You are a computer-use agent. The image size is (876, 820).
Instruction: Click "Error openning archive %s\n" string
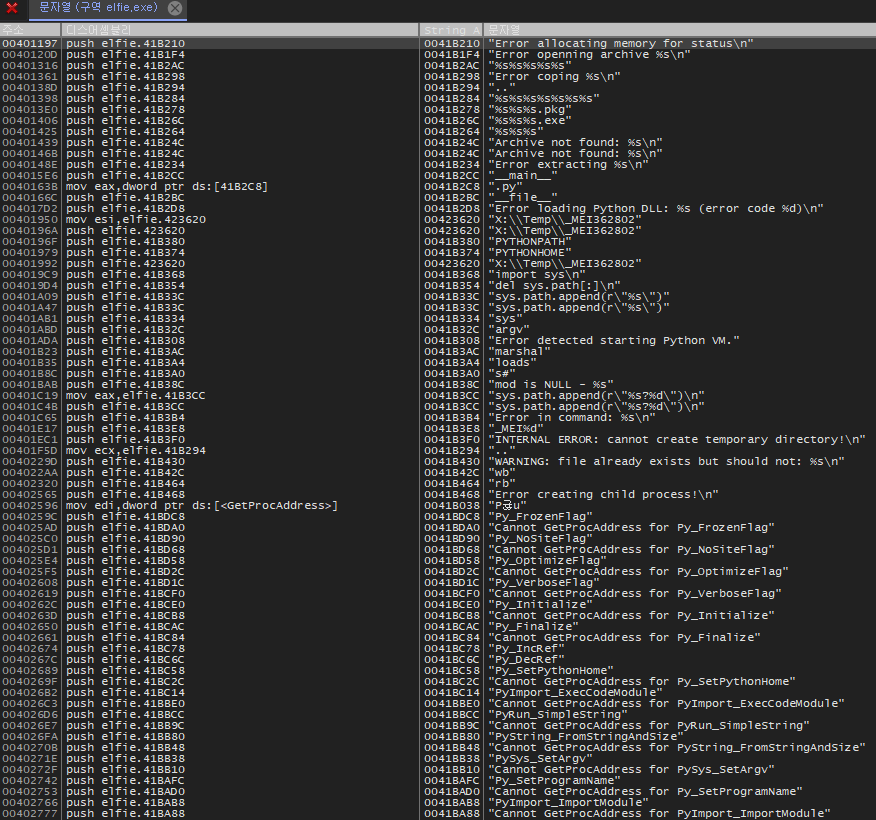point(589,55)
